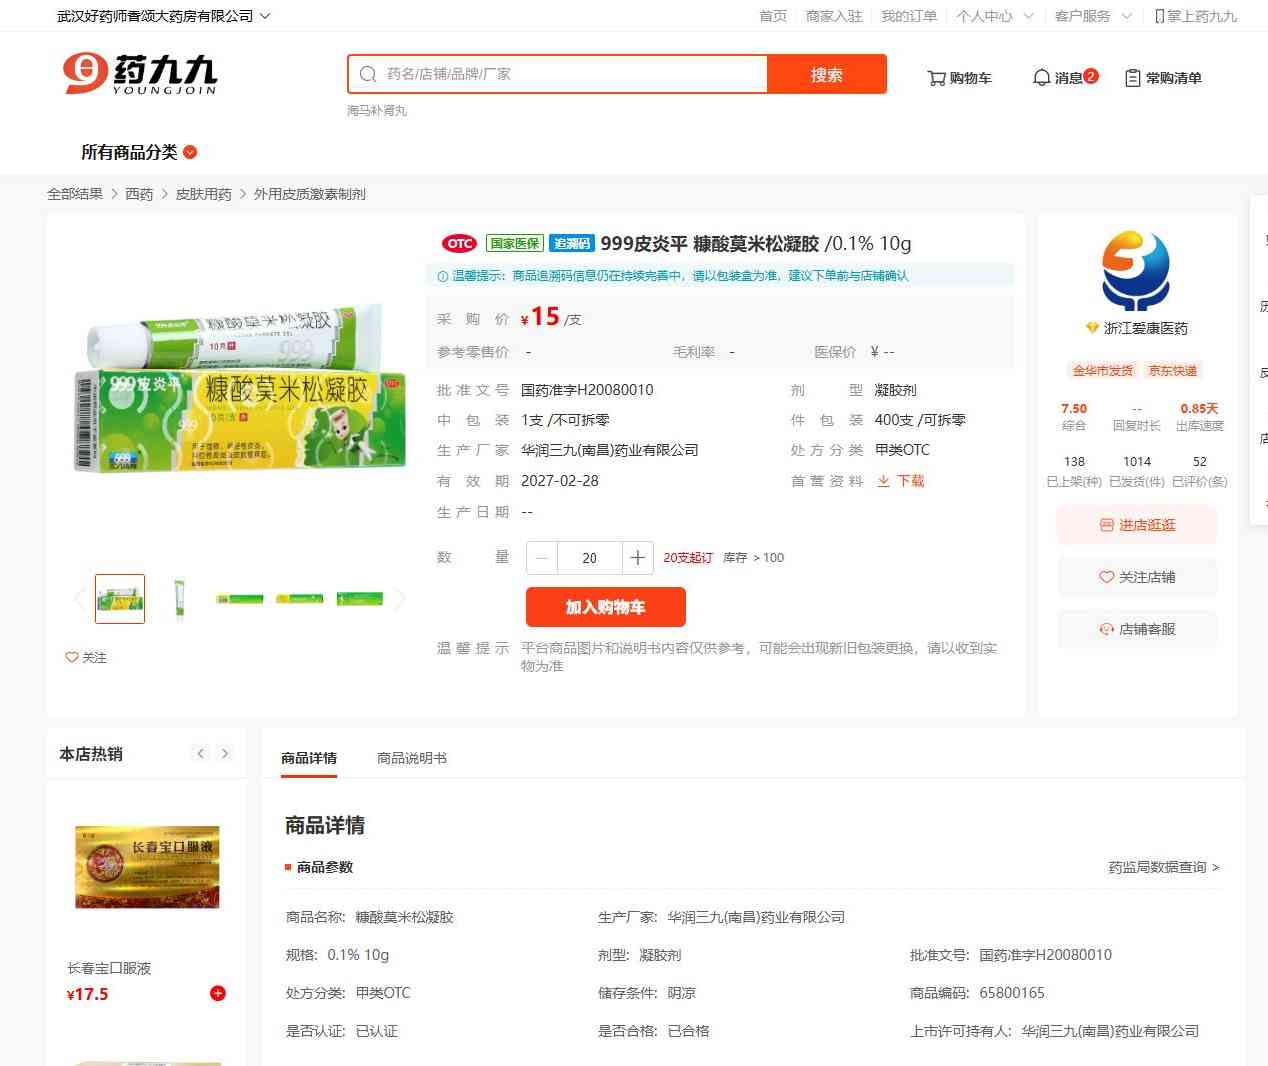Open the frequent purchase list icon
The image size is (1268, 1066).
1133,78
